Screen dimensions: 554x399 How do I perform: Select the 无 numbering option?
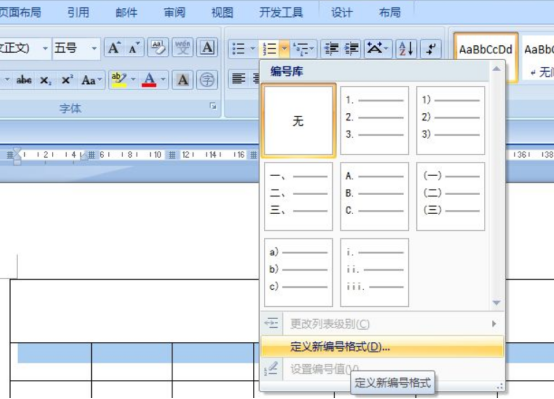point(299,121)
